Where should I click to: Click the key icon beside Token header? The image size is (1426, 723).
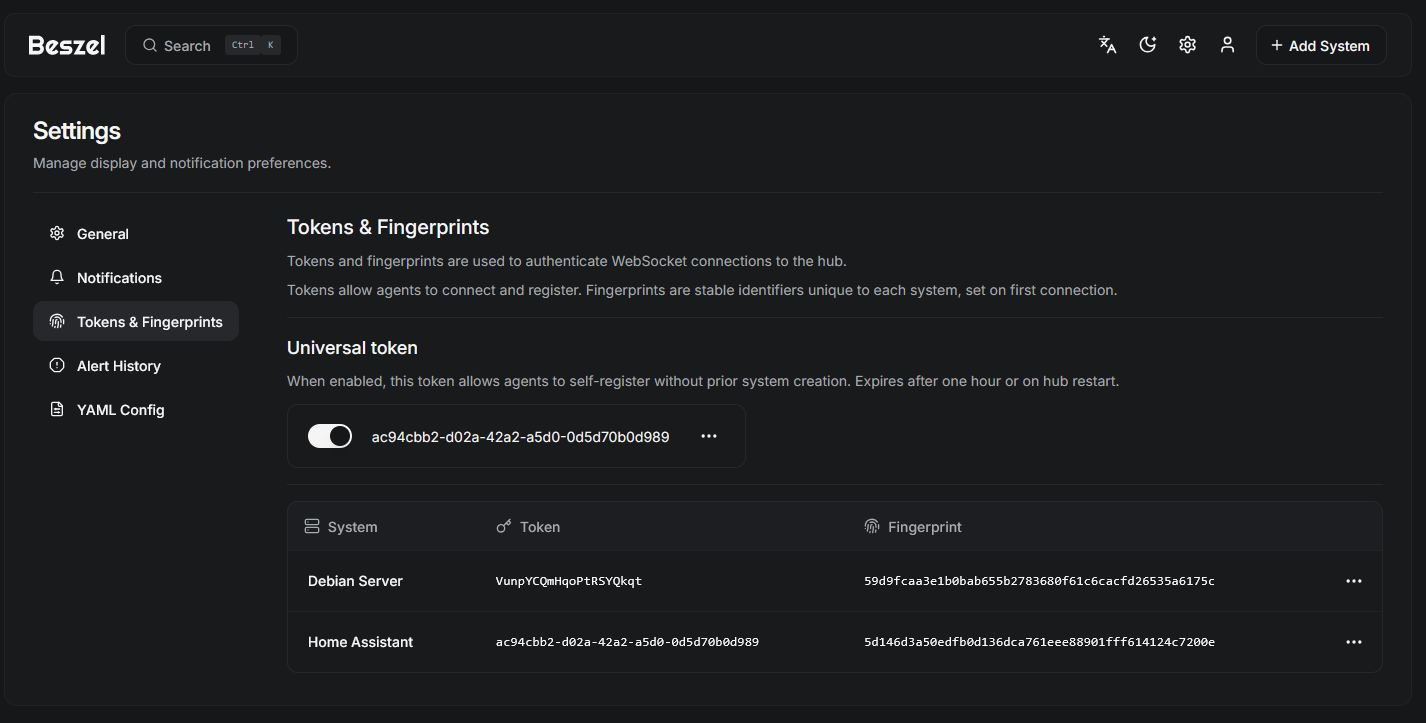[504, 526]
